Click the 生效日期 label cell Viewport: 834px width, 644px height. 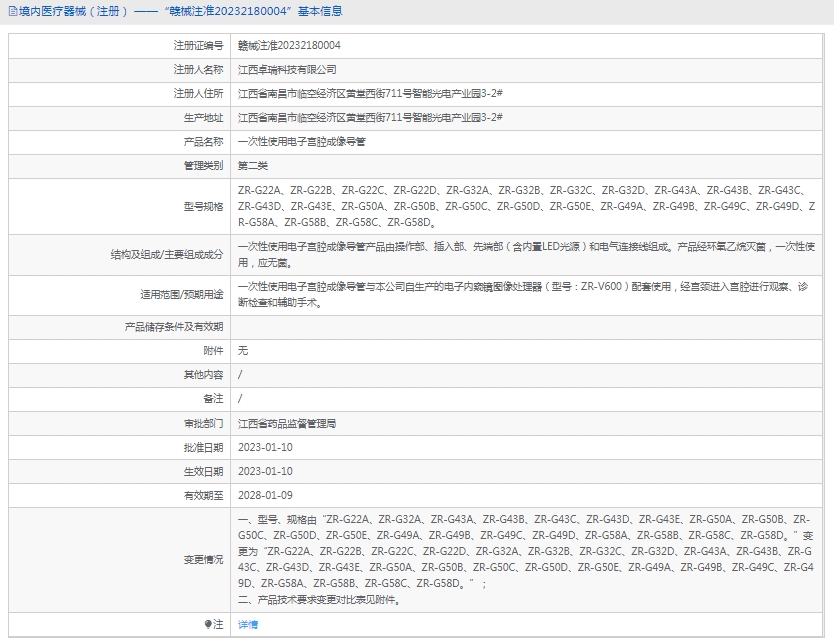click(x=119, y=471)
